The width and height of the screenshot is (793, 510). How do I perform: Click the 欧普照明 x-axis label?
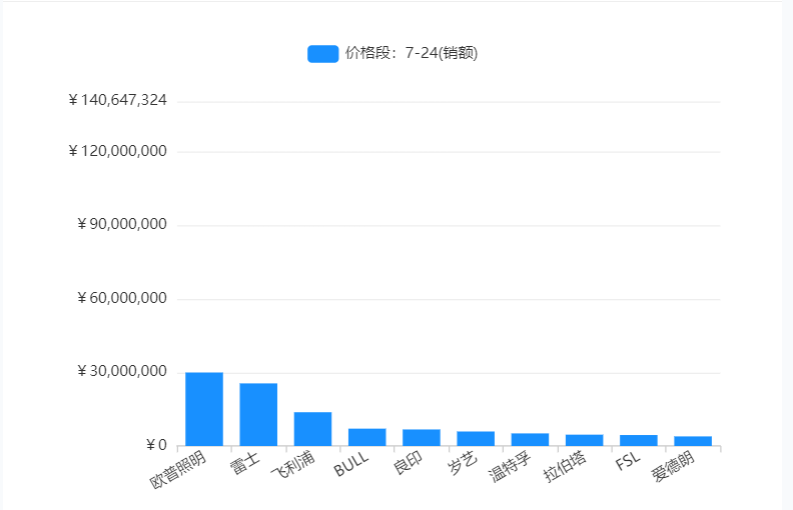(x=180, y=469)
